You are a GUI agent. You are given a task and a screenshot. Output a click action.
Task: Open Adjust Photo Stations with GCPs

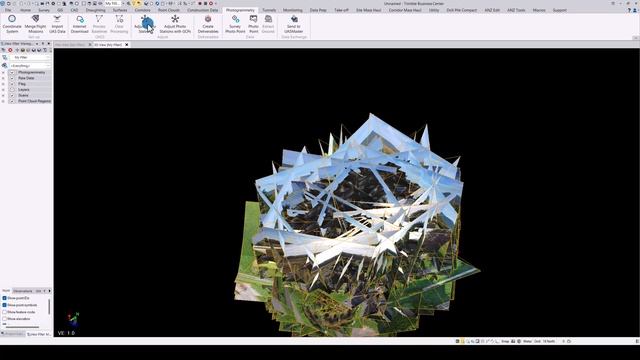tap(175, 24)
